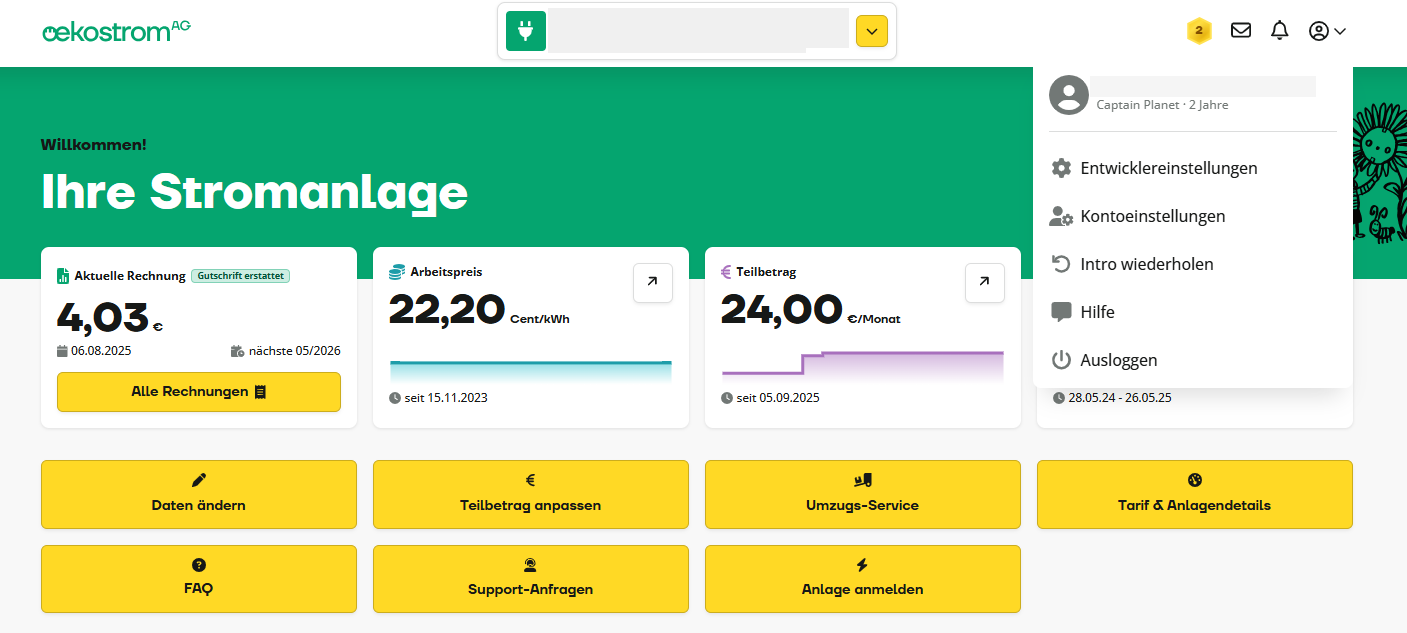Viewport: 1407px width, 633px height.
Task: Collapse the user account menu icon
Action: (x=1327, y=31)
